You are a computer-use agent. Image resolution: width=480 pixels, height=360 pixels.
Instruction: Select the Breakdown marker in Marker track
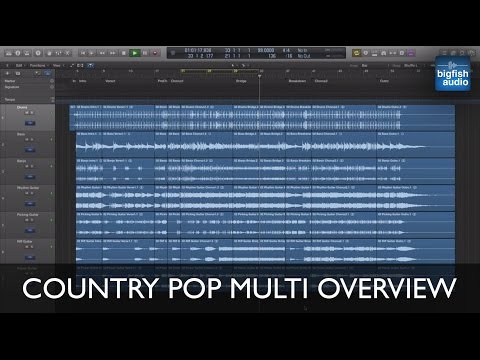[x=297, y=81]
